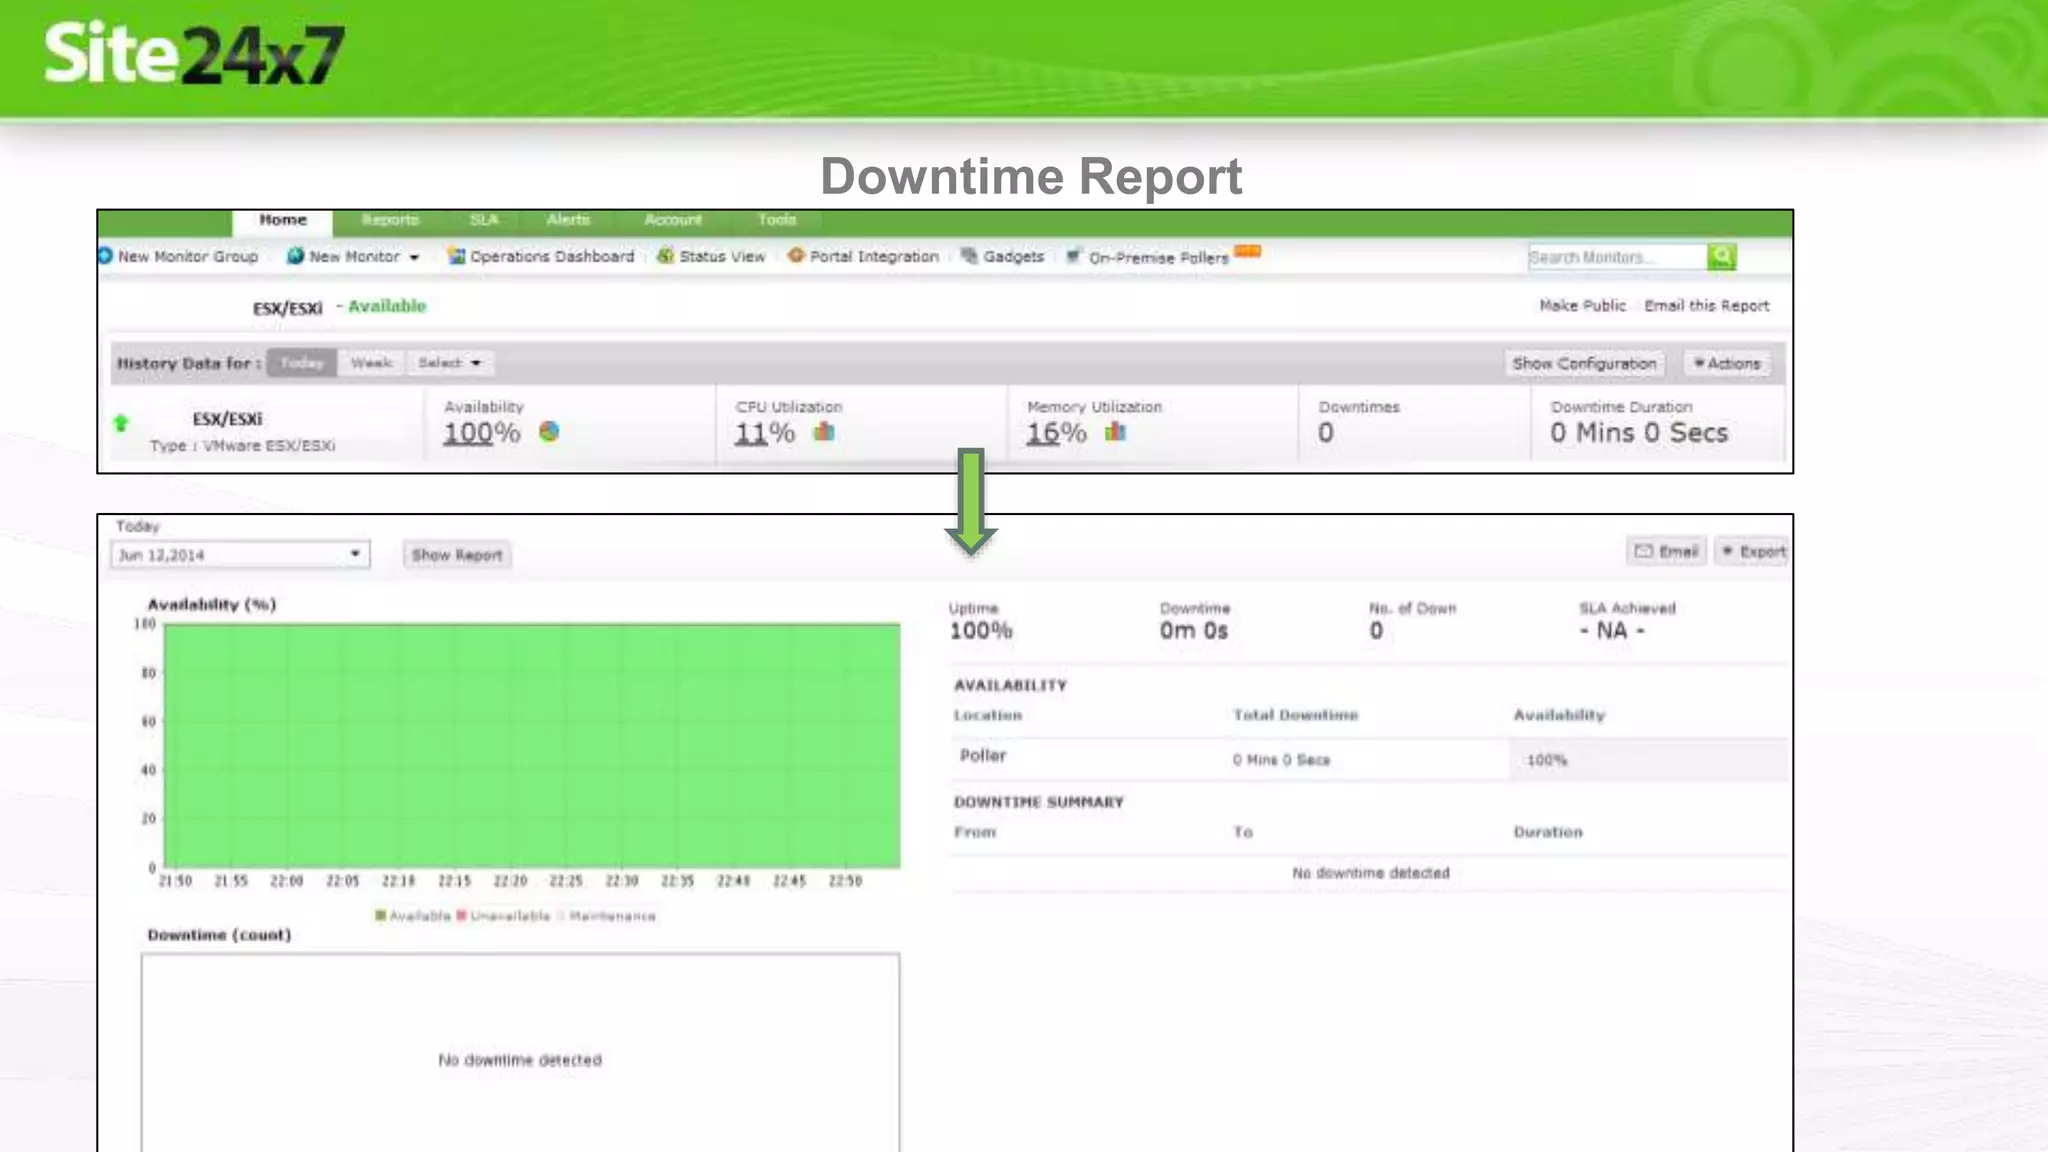Click the 11% CPU utilization value
The width and height of the screenshot is (2048, 1152).
coord(765,433)
